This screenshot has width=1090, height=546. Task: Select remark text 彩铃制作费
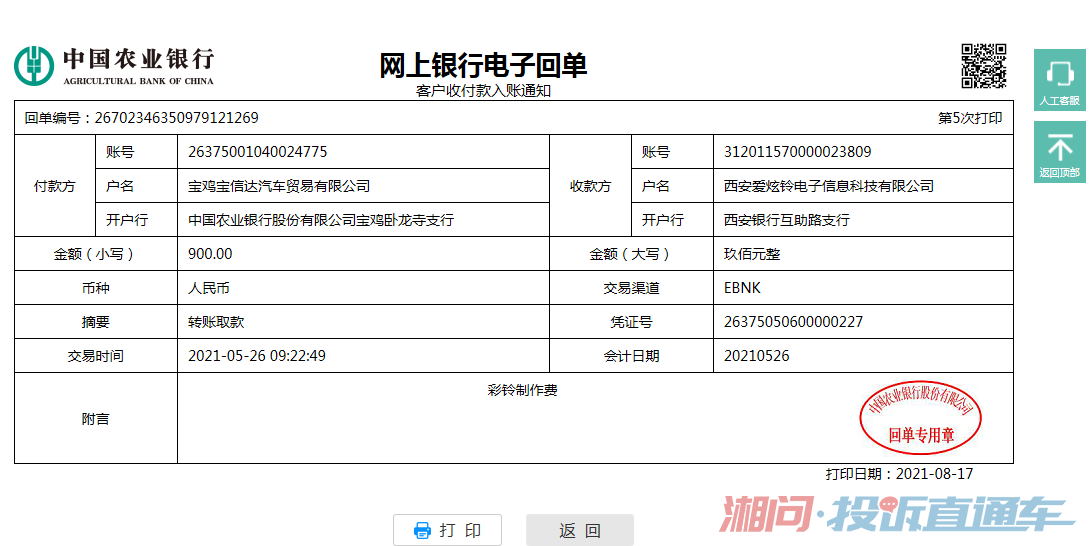523,391
